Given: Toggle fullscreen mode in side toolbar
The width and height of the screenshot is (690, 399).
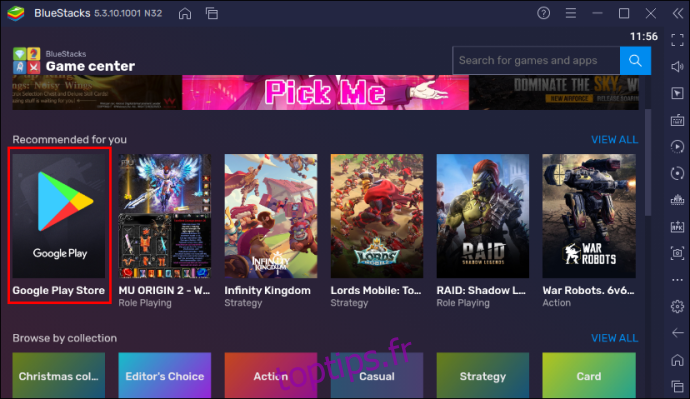Looking at the screenshot, I should [677, 40].
